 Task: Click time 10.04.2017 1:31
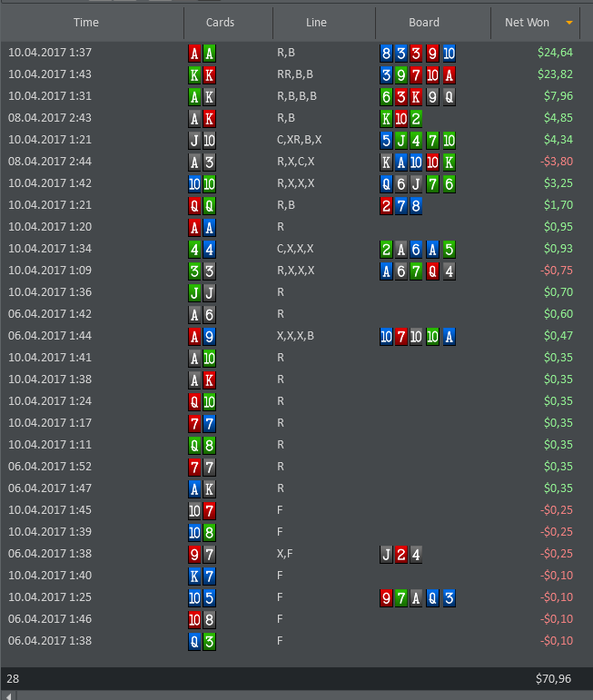click(50, 96)
